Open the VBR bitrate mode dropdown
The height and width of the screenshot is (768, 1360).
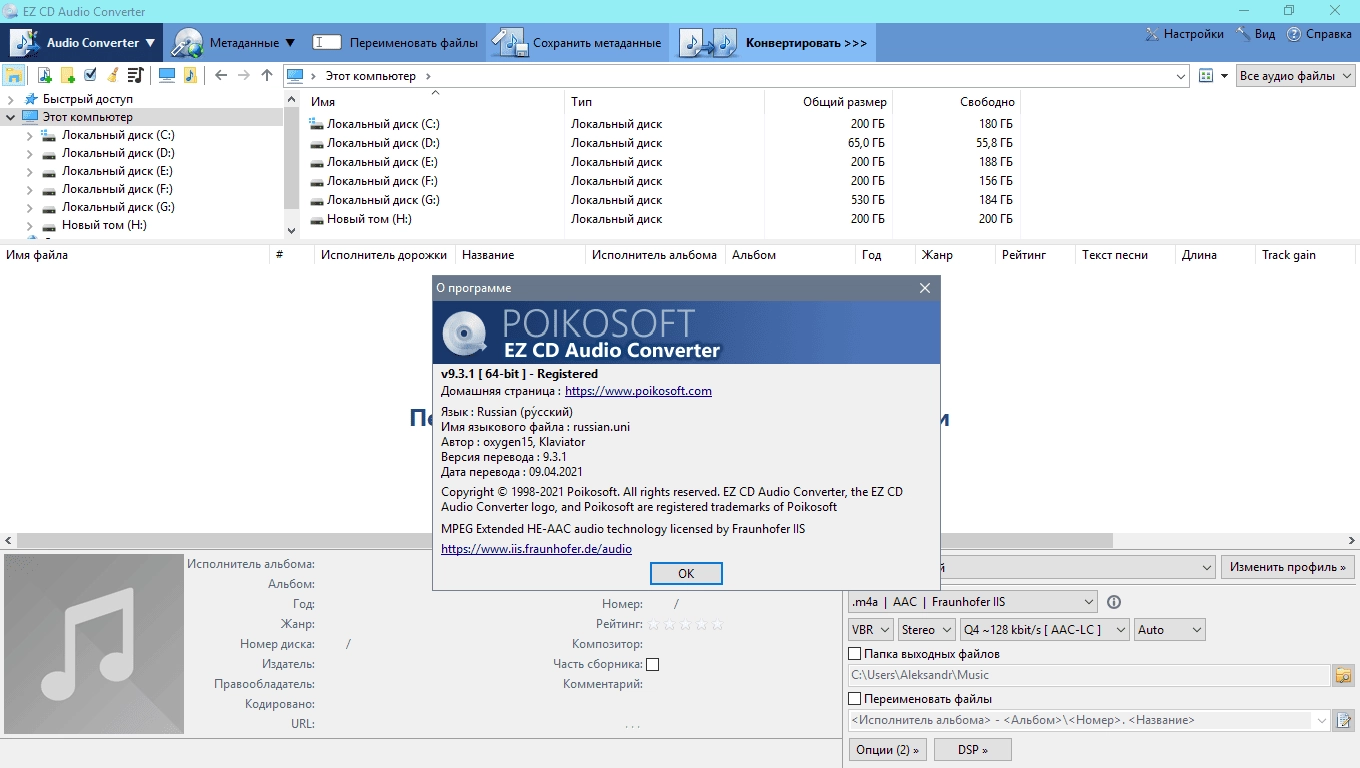pyautogui.click(x=870, y=630)
